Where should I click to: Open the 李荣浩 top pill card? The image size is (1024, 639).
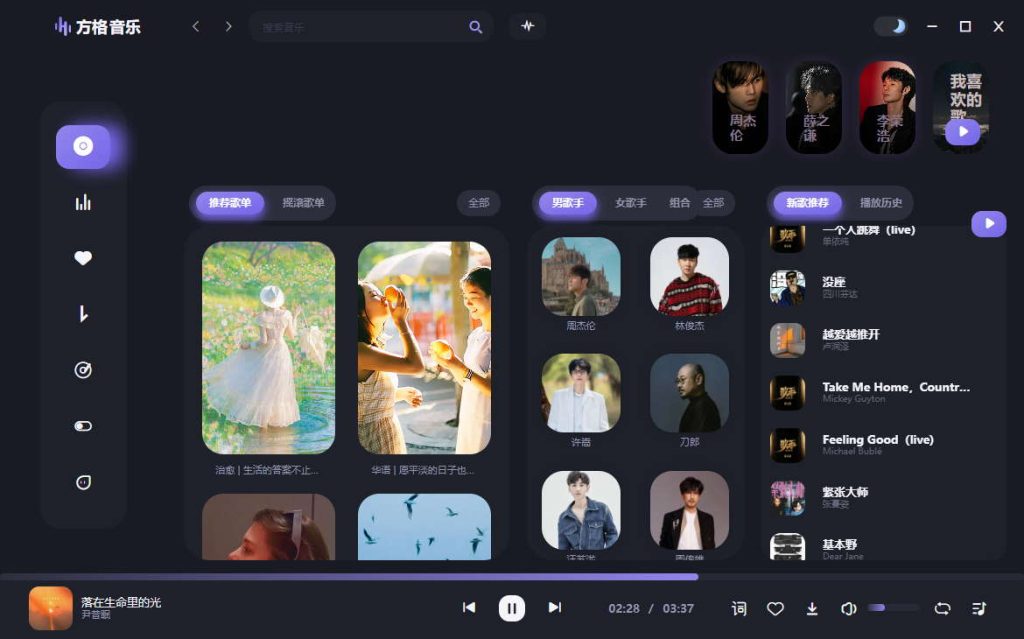pos(887,107)
